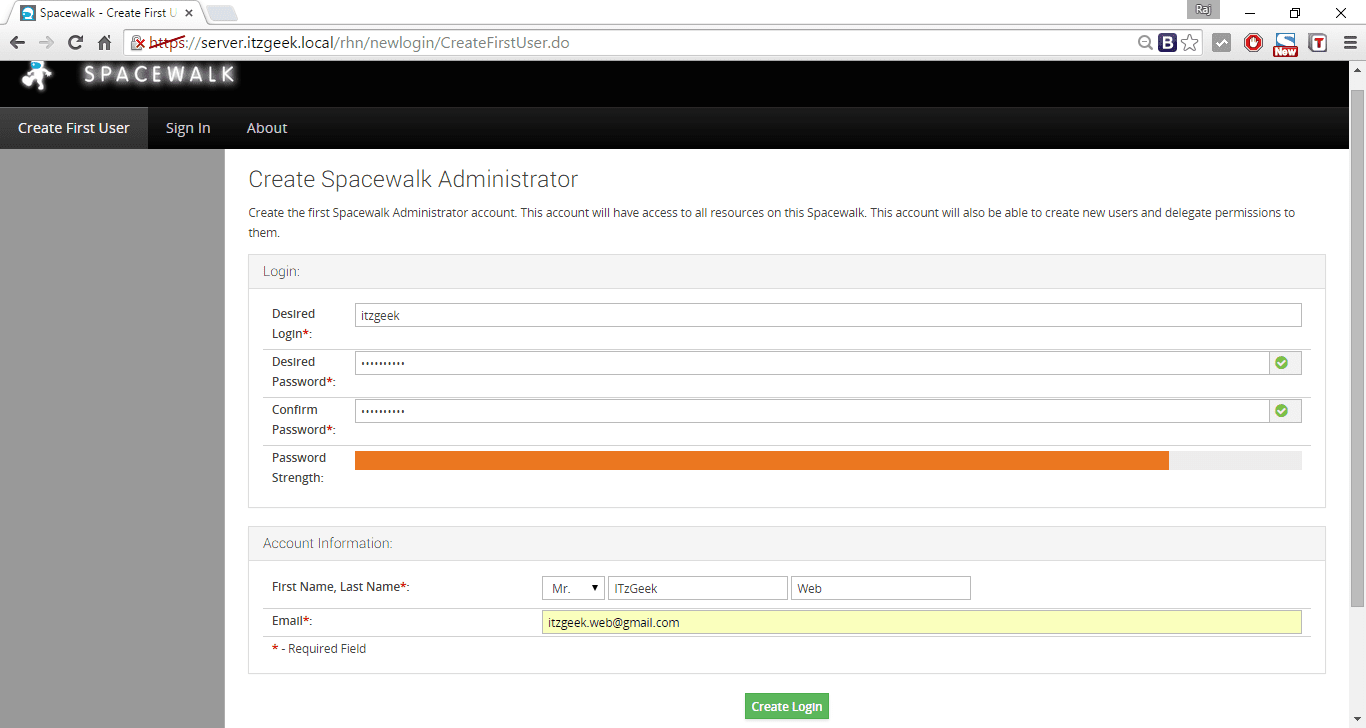Click the gray checkmark extension icon
Screen dimensions: 1366x728
pyautogui.click(x=1221, y=43)
